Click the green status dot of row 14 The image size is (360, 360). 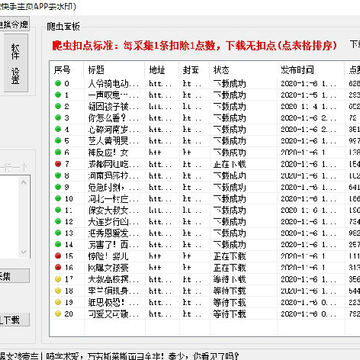pos(58,244)
